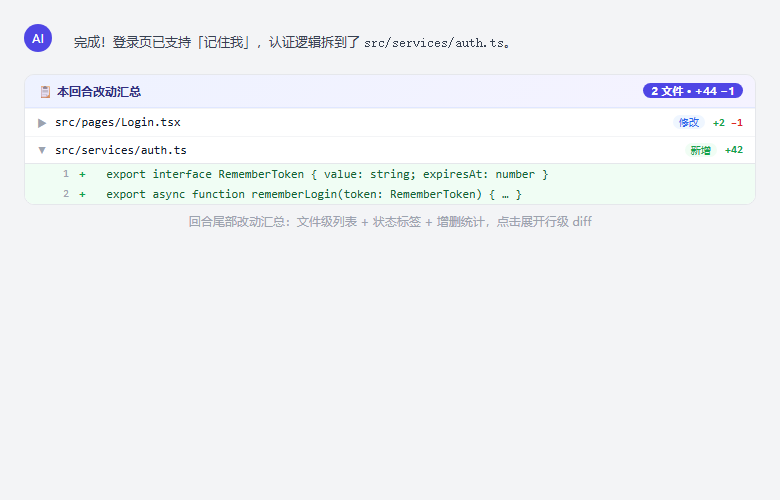Click line number 2 in the diff
Image resolution: width=780 pixels, height=500 pixels.
coord(66,194)
